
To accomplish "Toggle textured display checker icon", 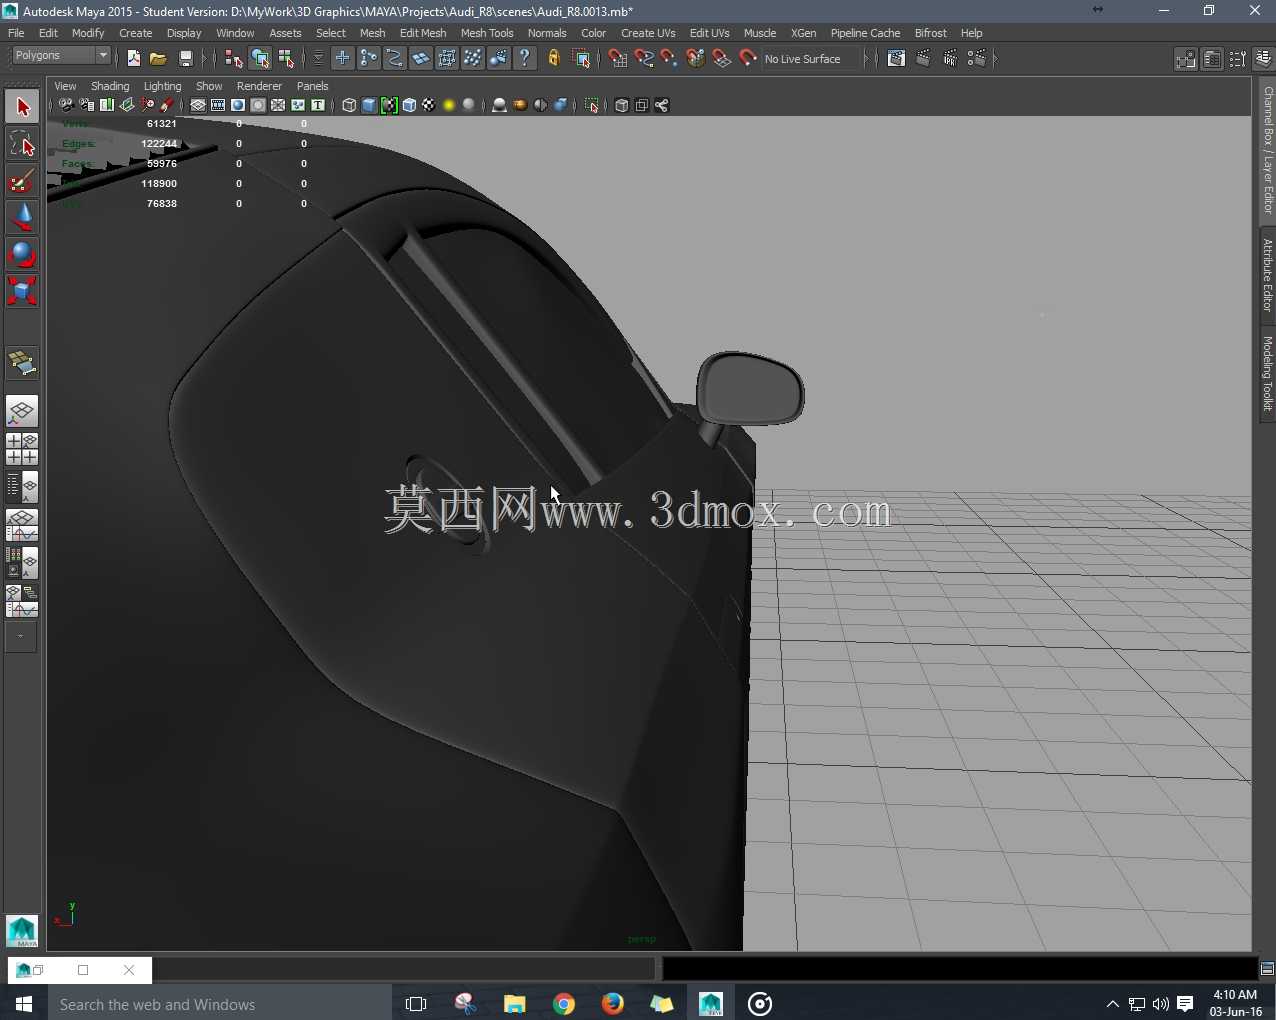I will (429, 105).
